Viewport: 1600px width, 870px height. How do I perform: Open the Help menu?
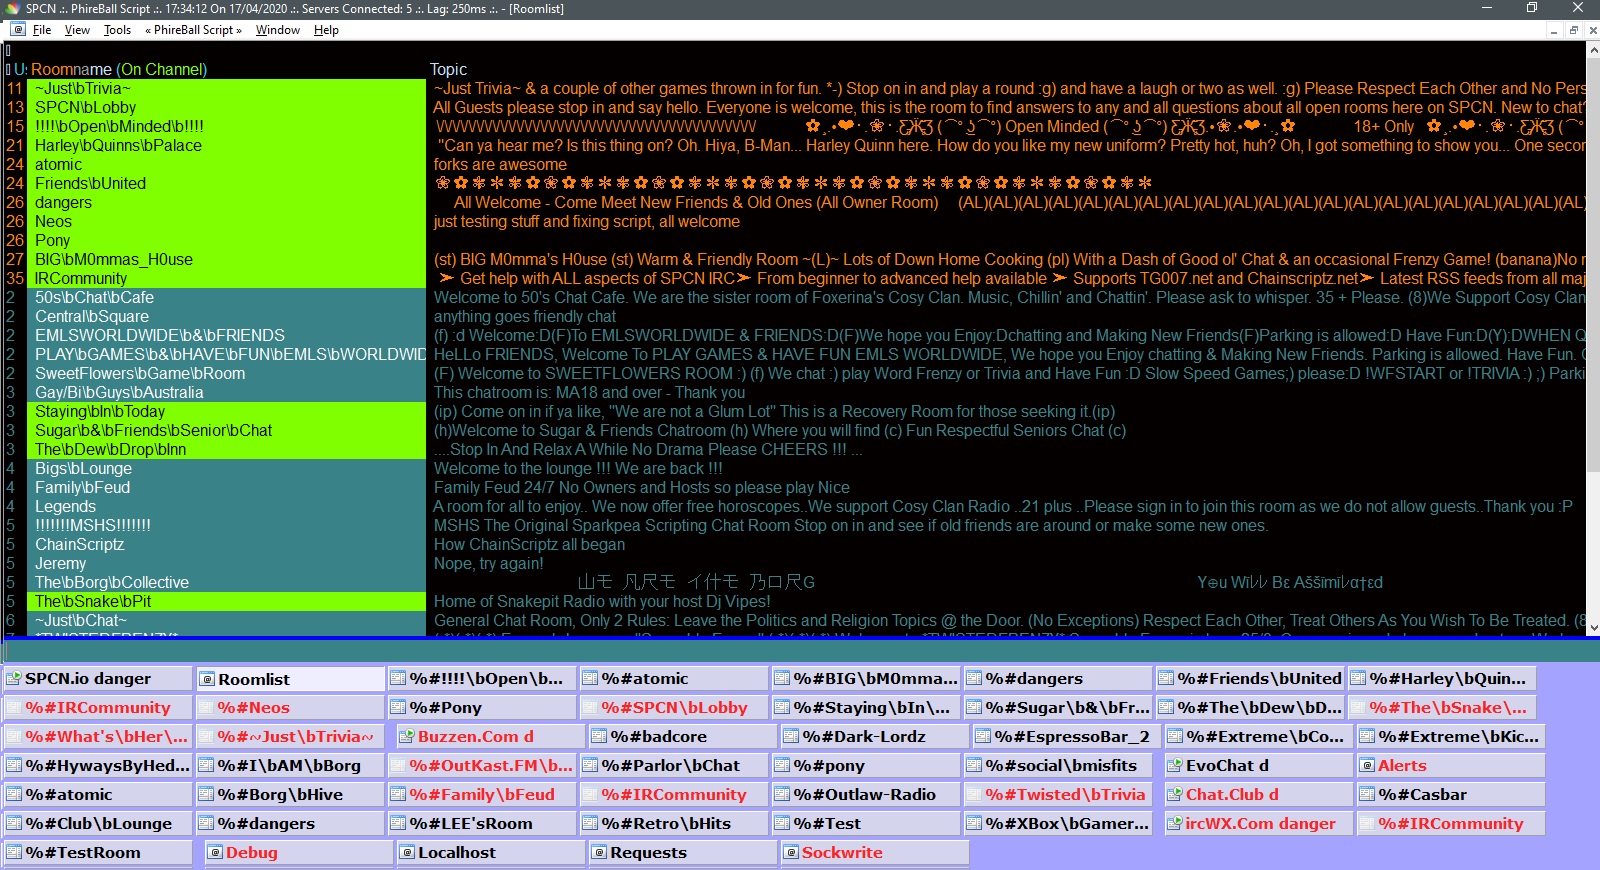(326, 30)
